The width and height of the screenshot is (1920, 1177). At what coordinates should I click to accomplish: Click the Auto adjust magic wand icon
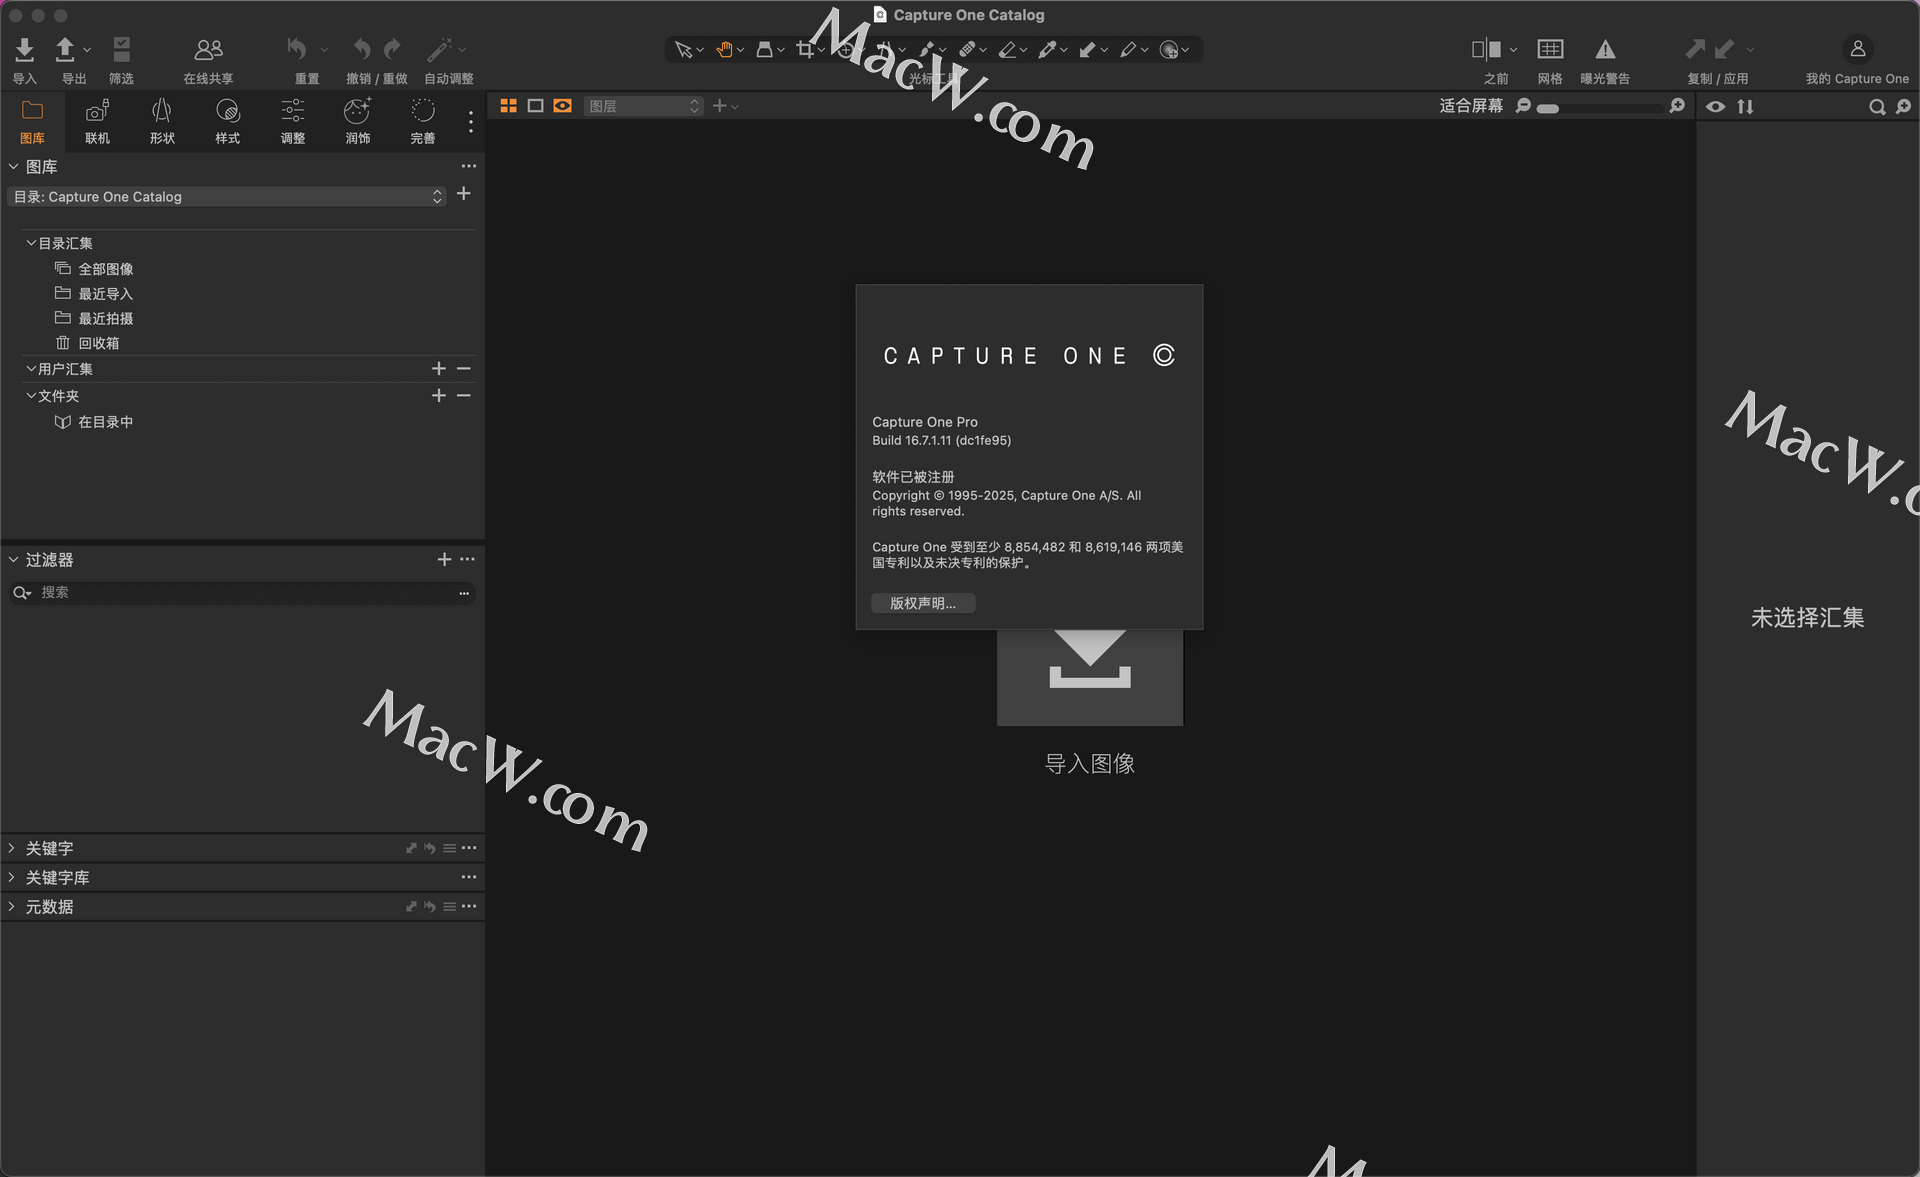click(439, 50)
